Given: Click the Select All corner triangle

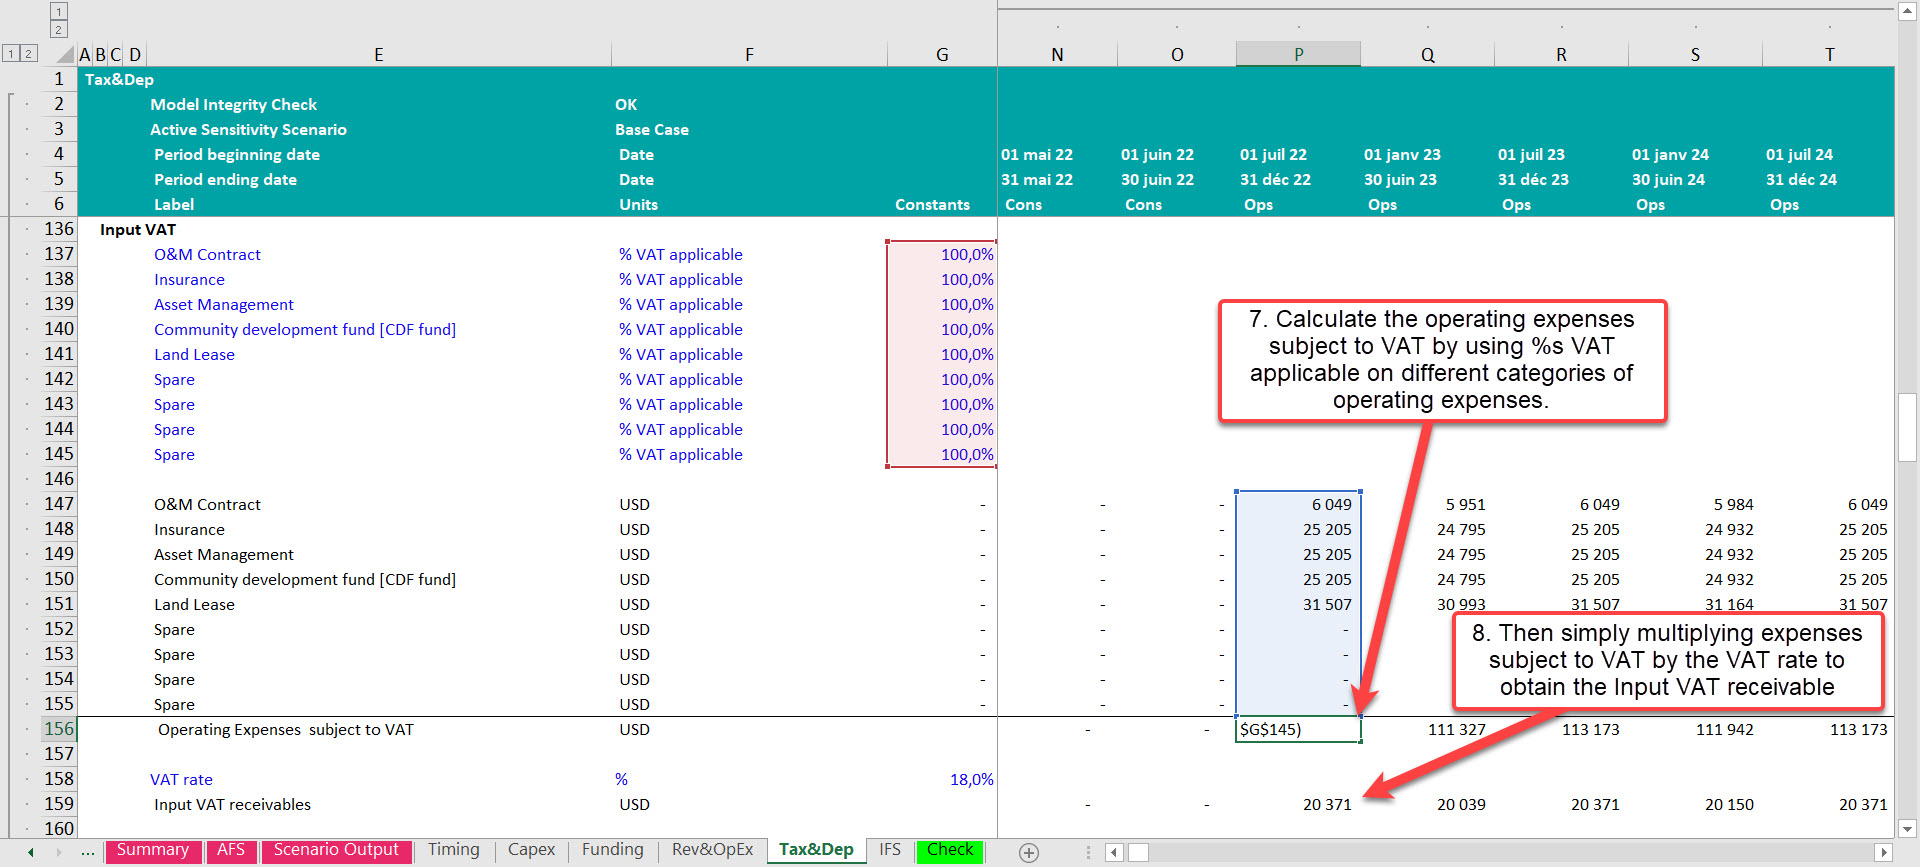Looking at the screenshot, I should [x=65, y=55].
